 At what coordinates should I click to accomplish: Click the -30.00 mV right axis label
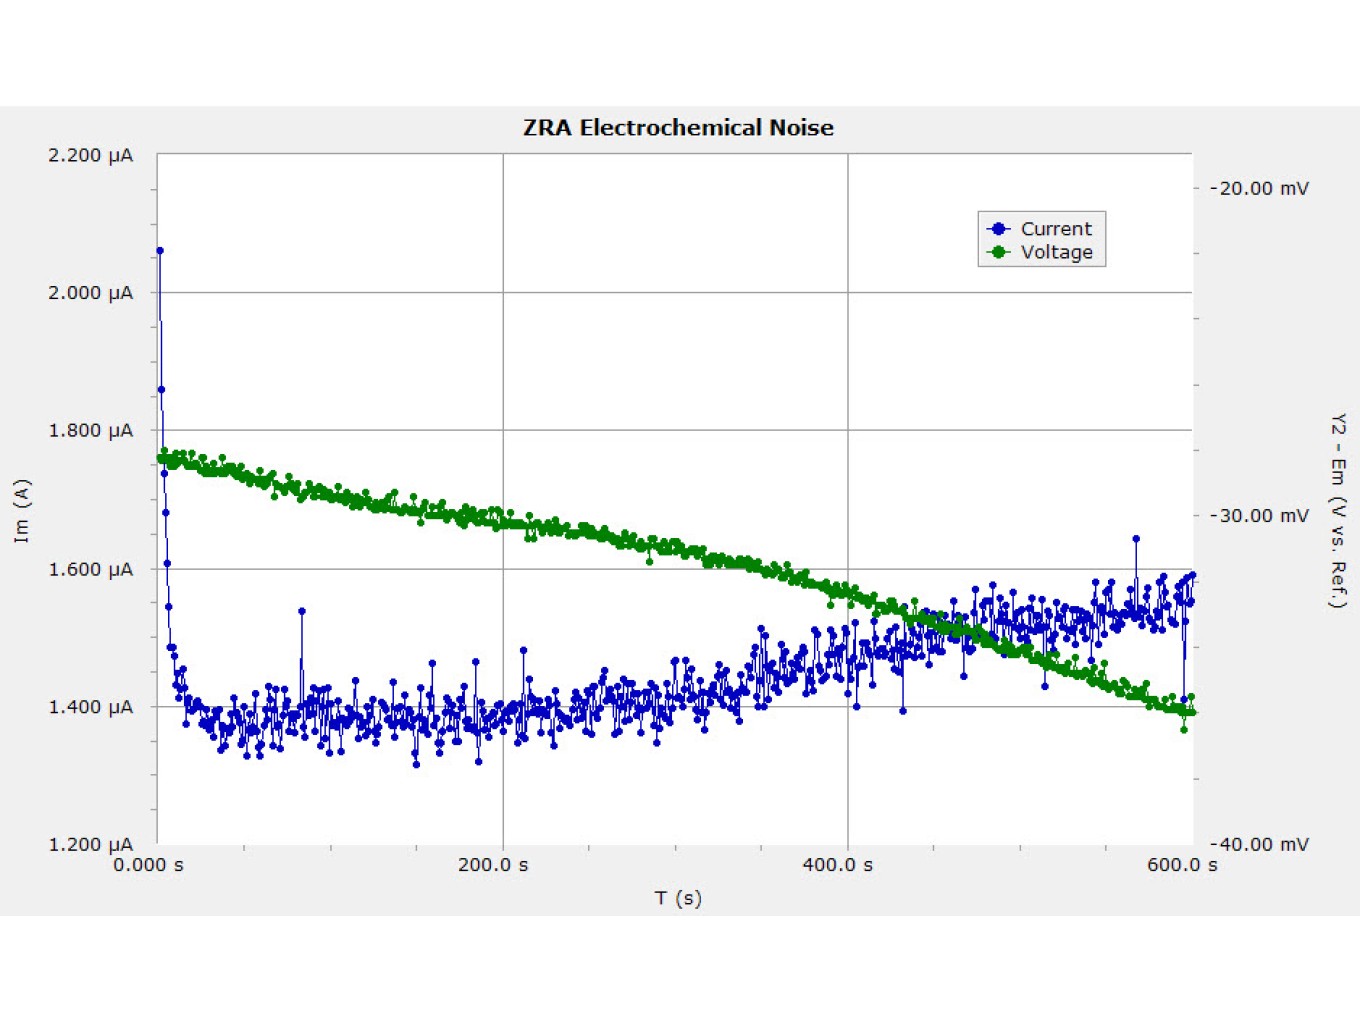pyautogui.click(x=1259, y=516)
